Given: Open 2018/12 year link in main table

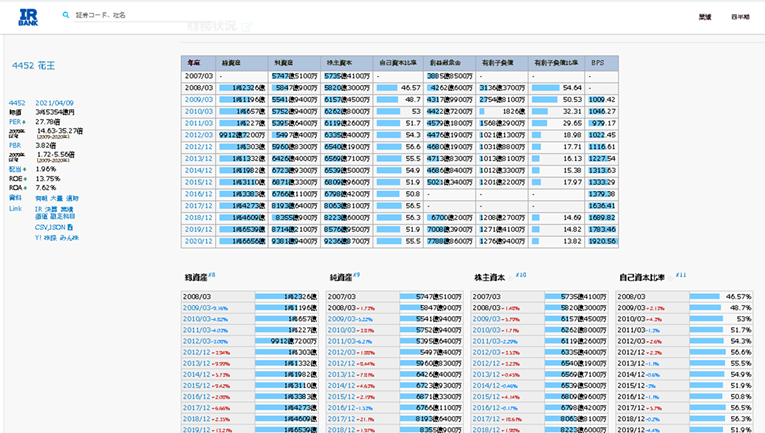Looking at the screenshot, I should [x=199, y=217].
